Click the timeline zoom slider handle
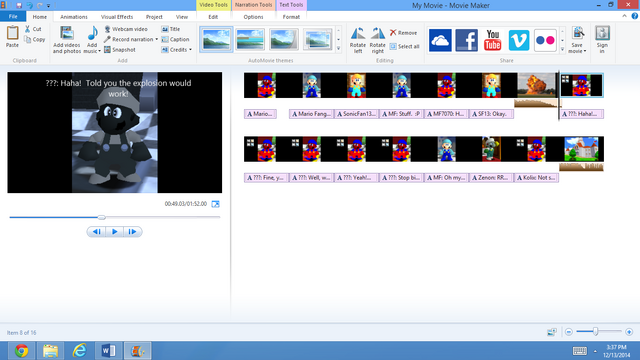 click(596, 332)
